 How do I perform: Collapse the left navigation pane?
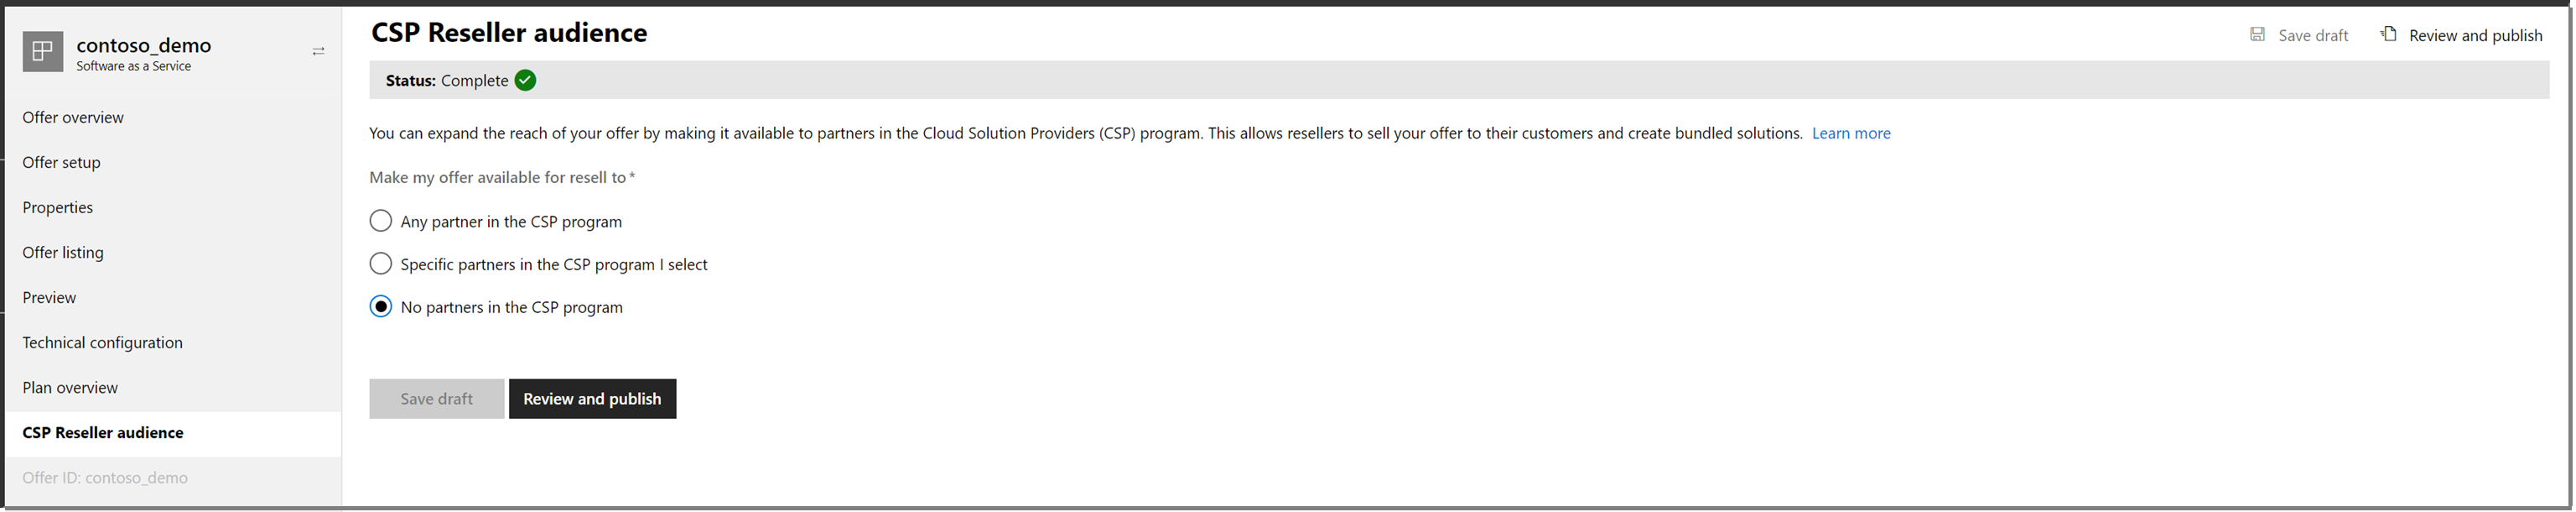319,50
